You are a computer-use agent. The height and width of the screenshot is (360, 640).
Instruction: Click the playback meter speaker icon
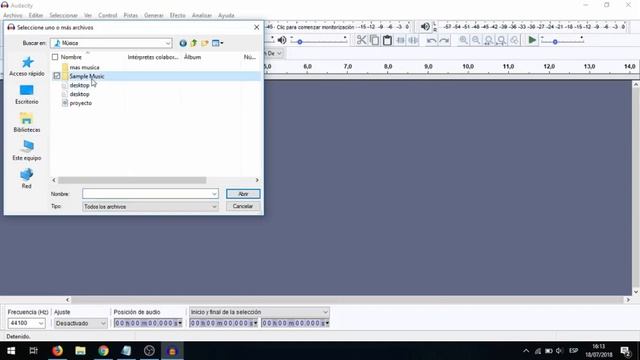click(x=425, y=27)
